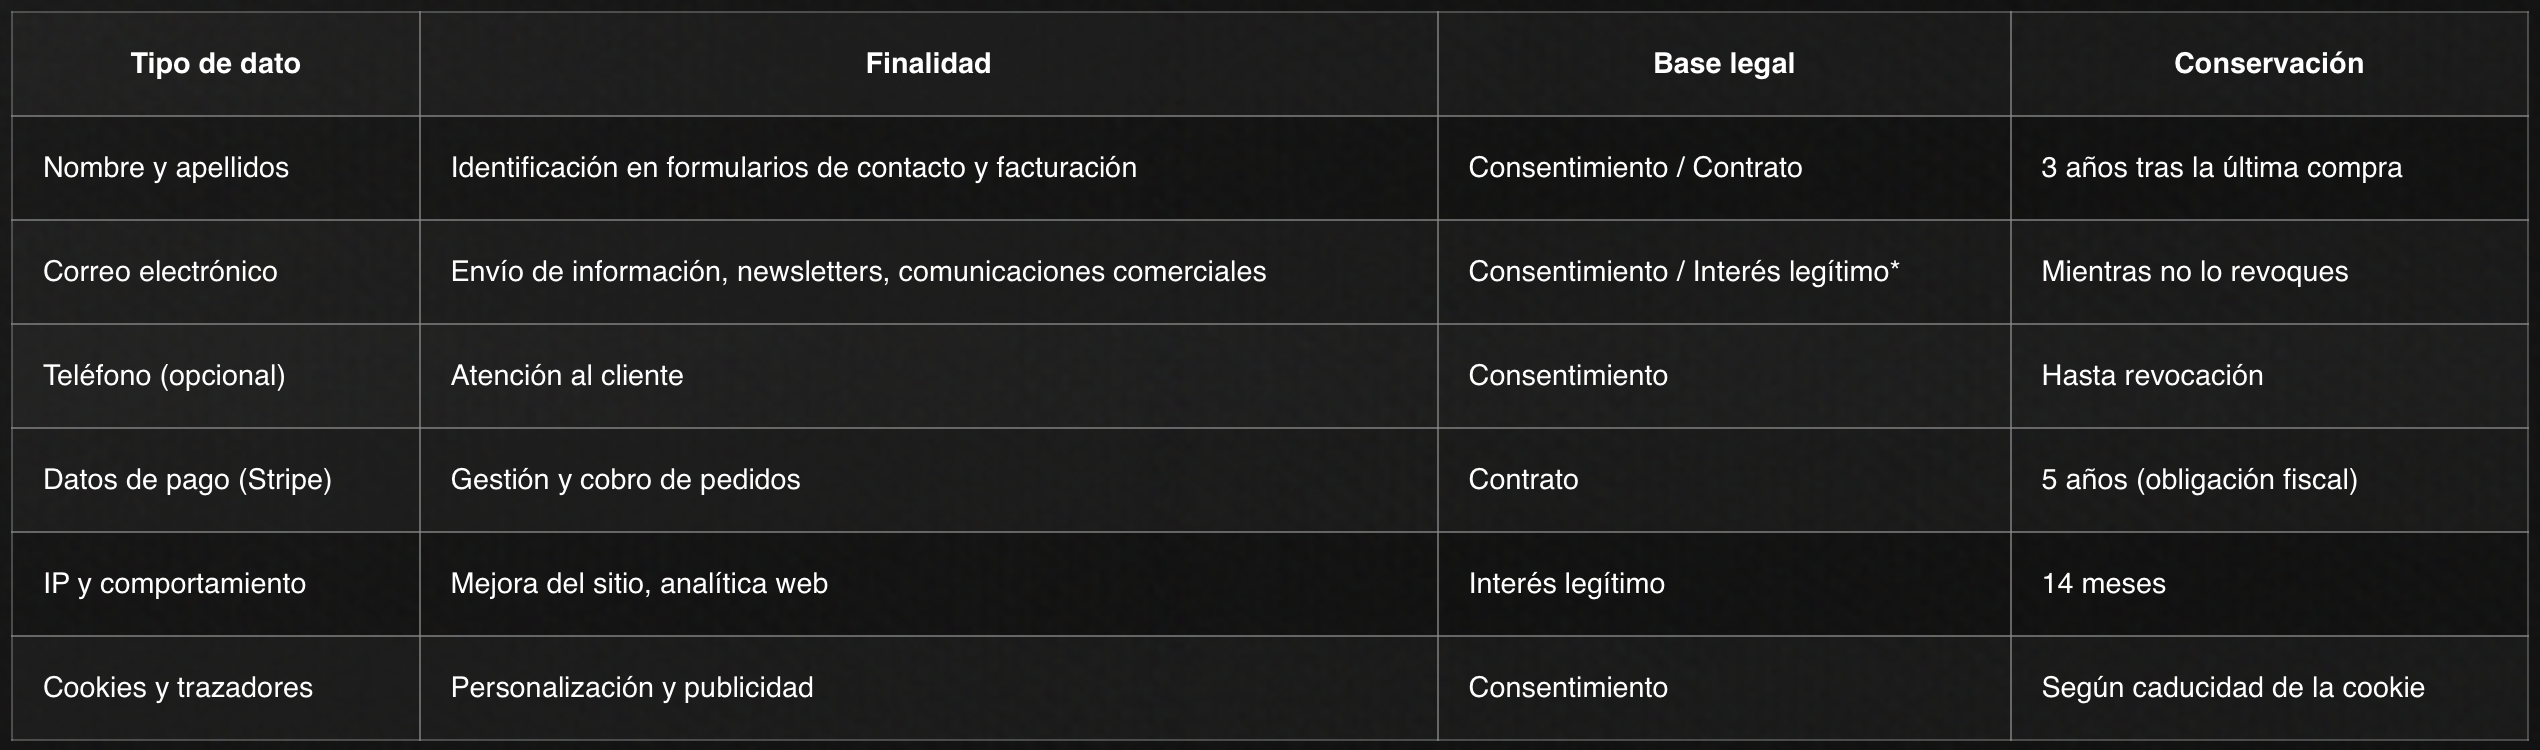Click the "5 años (obligación fiscal)" cell
The width and height of the screenshot is (2540, 750).
pos(2199,480)
